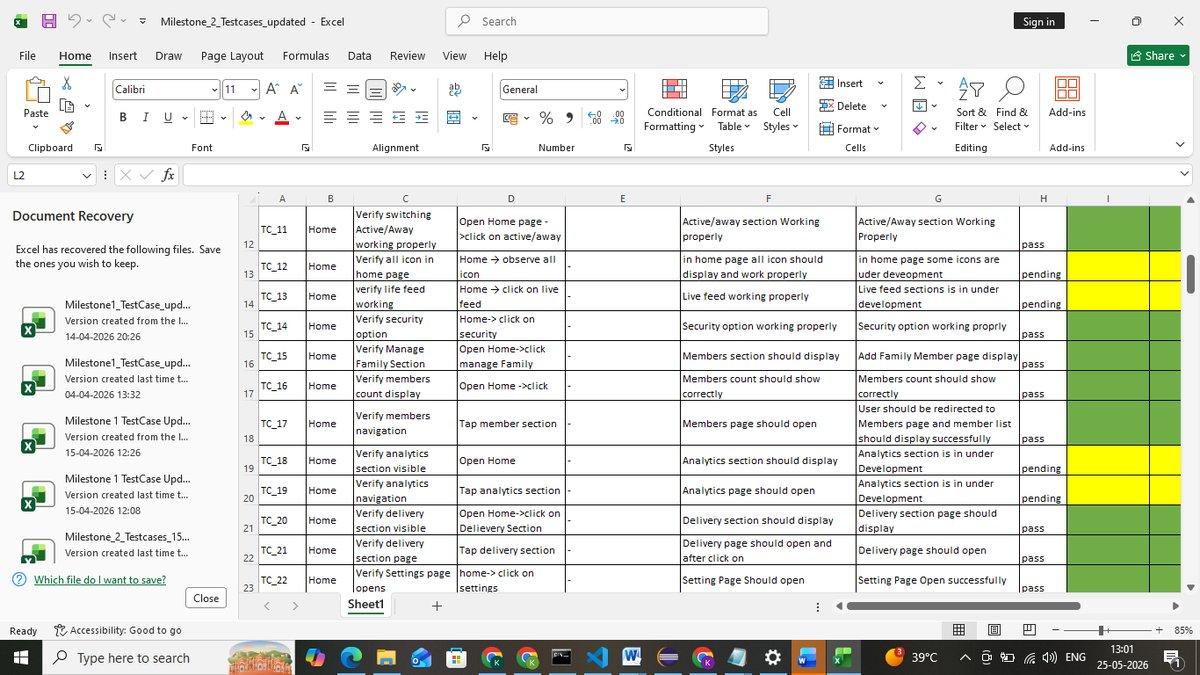Switch to the Insert tab

(123, 56)
